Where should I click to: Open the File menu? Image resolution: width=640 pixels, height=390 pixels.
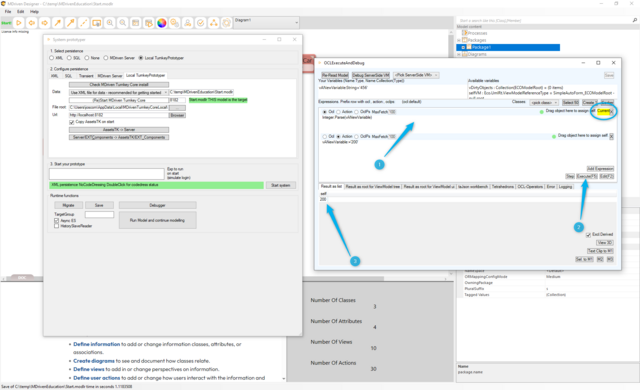(8, 11)
